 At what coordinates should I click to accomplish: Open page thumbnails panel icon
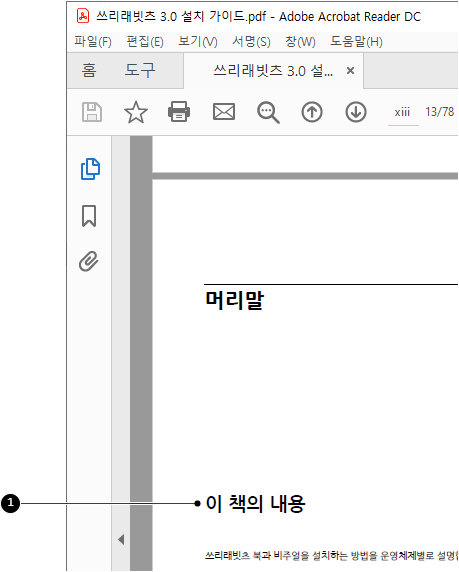[x=90, y=169]
